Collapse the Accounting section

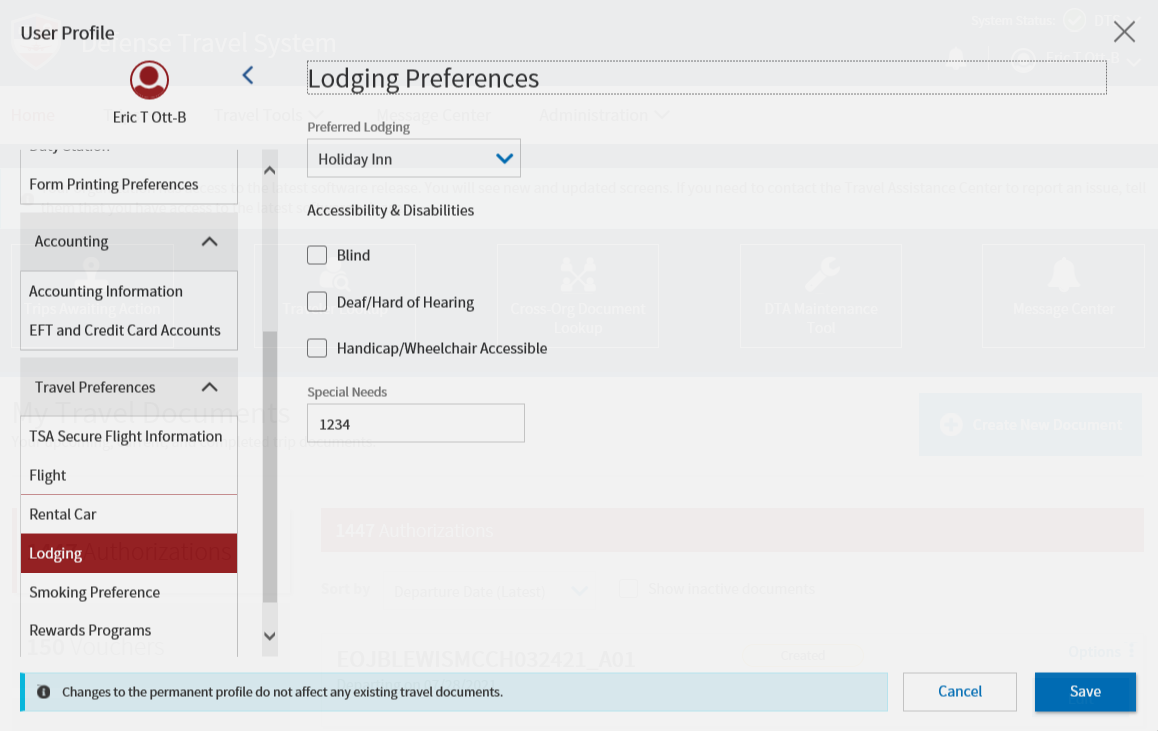pos(209,241)
